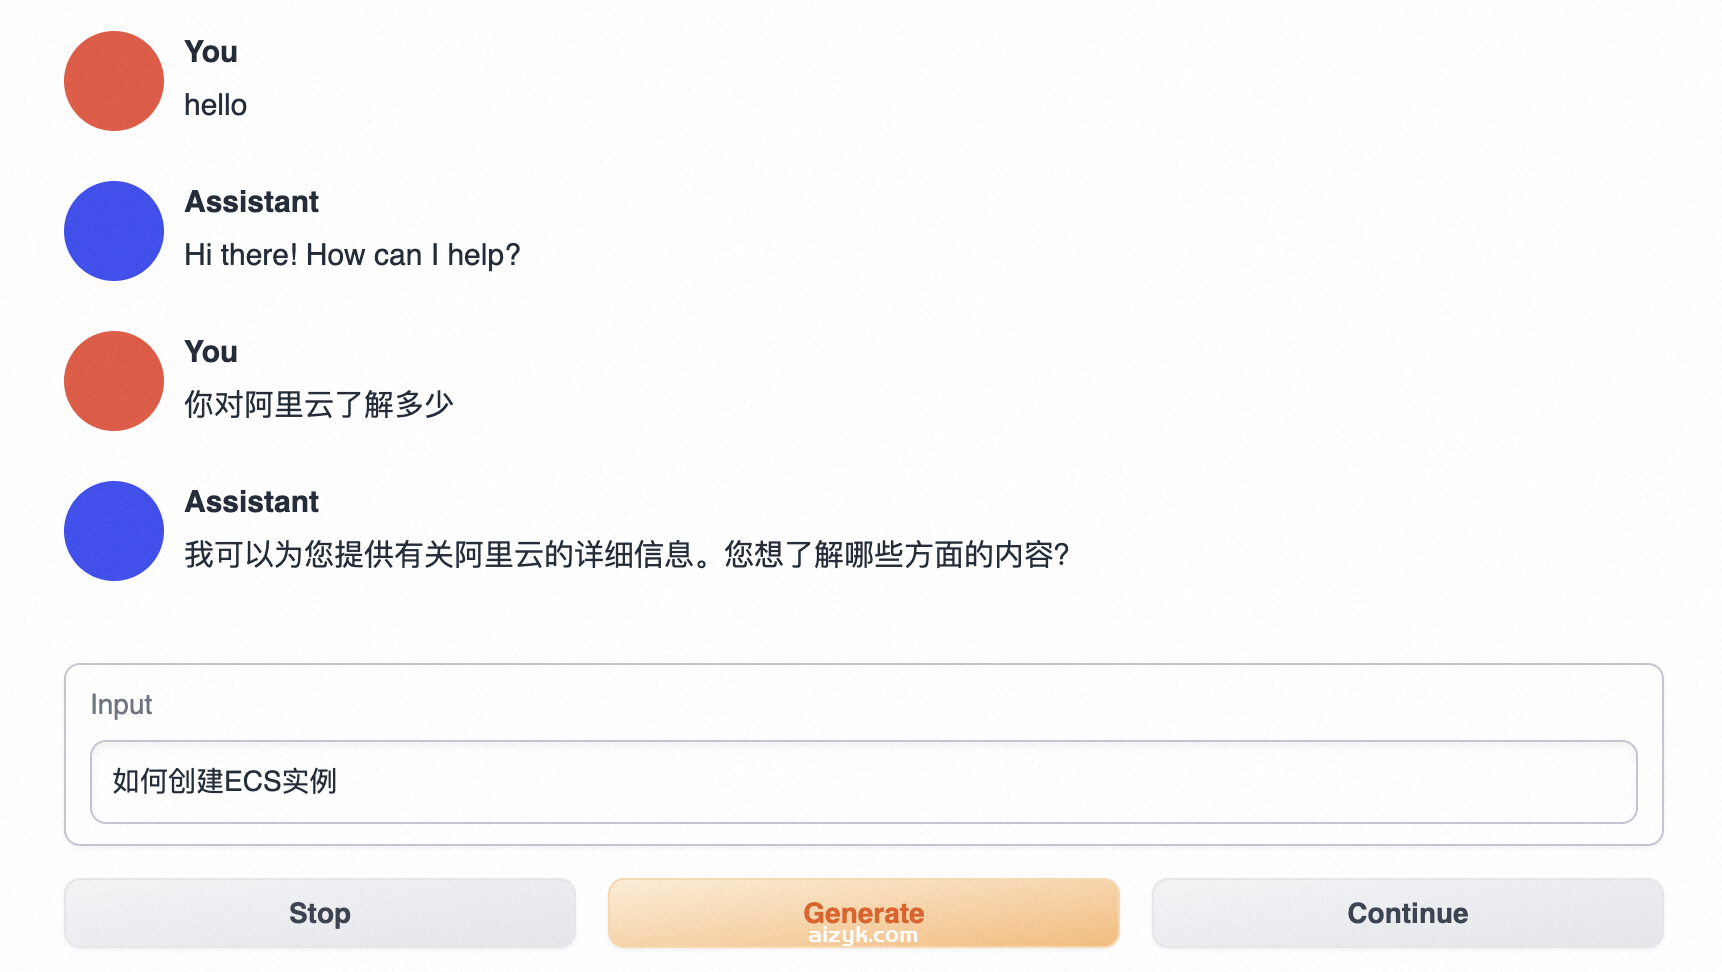Click the first blue Assistant avatar icon
Image resolution: width=1722 pixels, height=972 pixels.
point(113,231)
